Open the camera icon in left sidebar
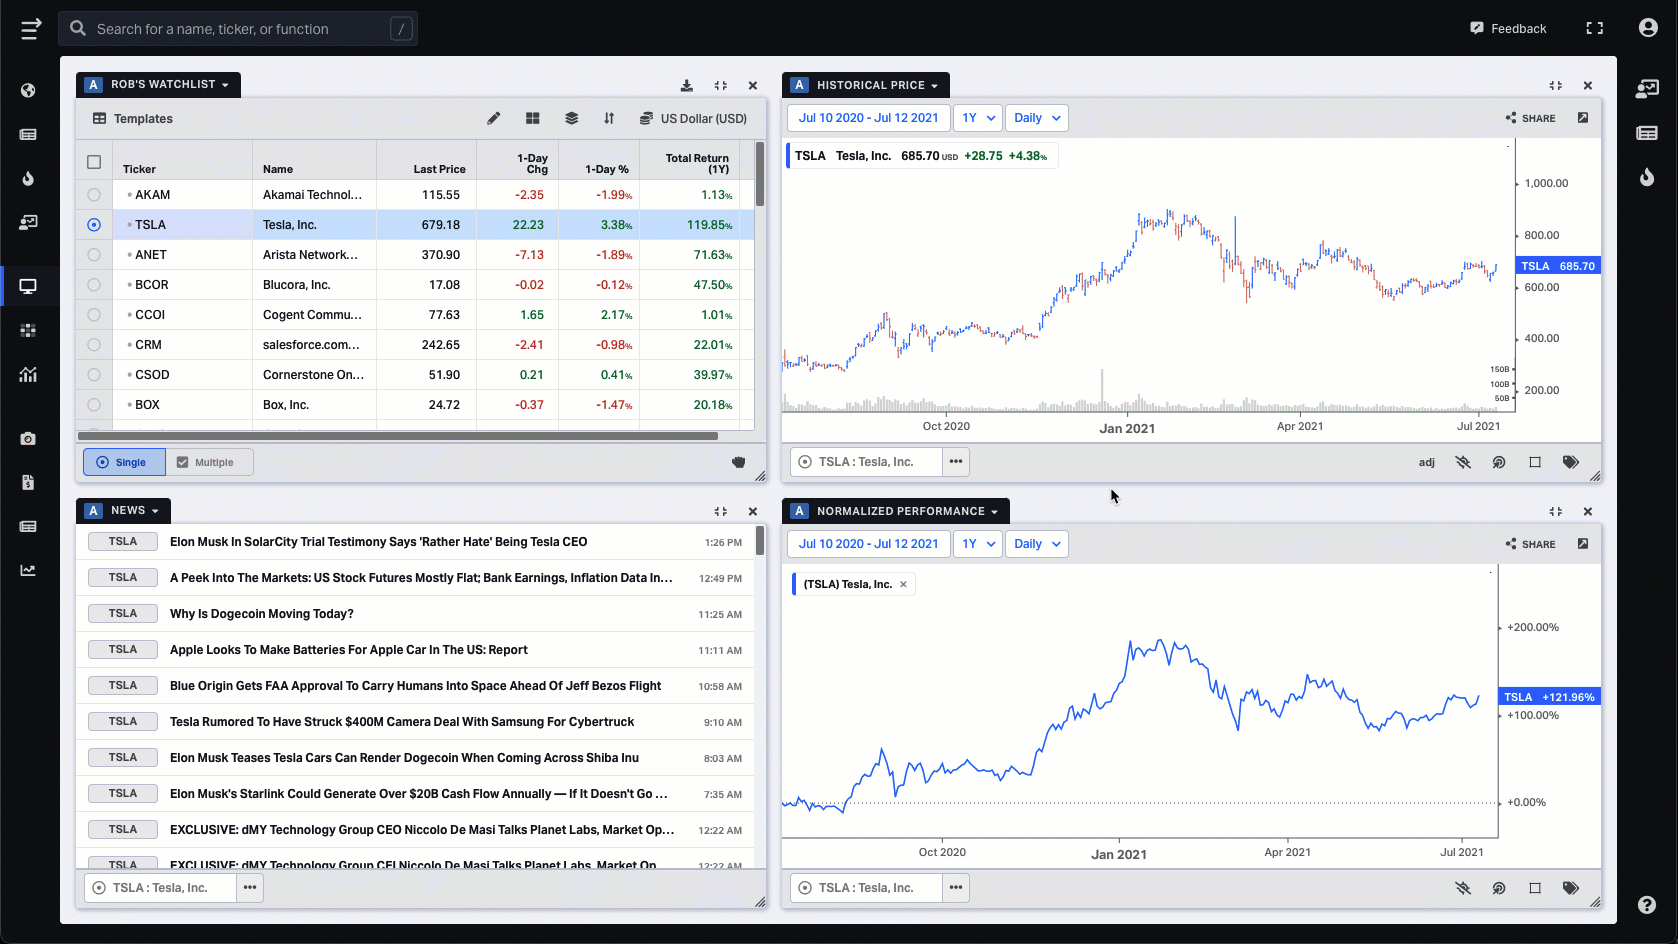Screen dimensions: 1678x944 [28, 438]
